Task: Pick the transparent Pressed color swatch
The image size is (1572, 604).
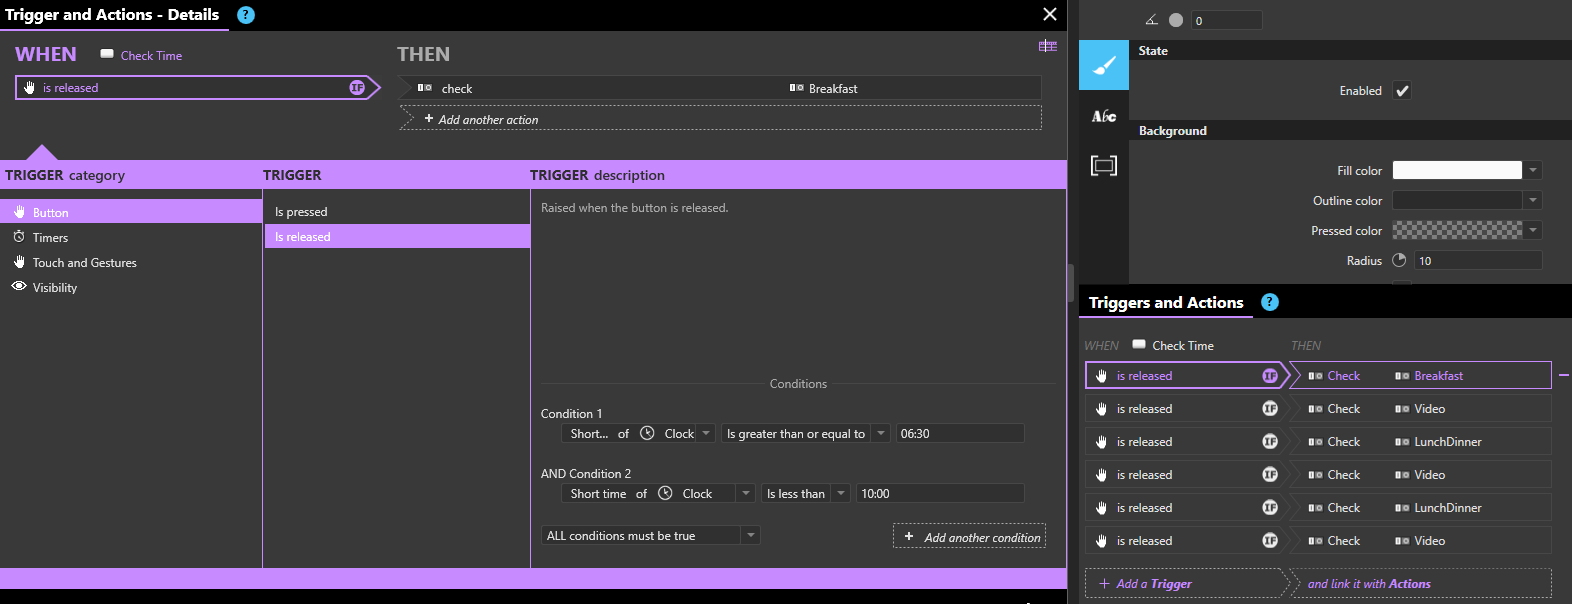Action: click(x=1457, y=230)
